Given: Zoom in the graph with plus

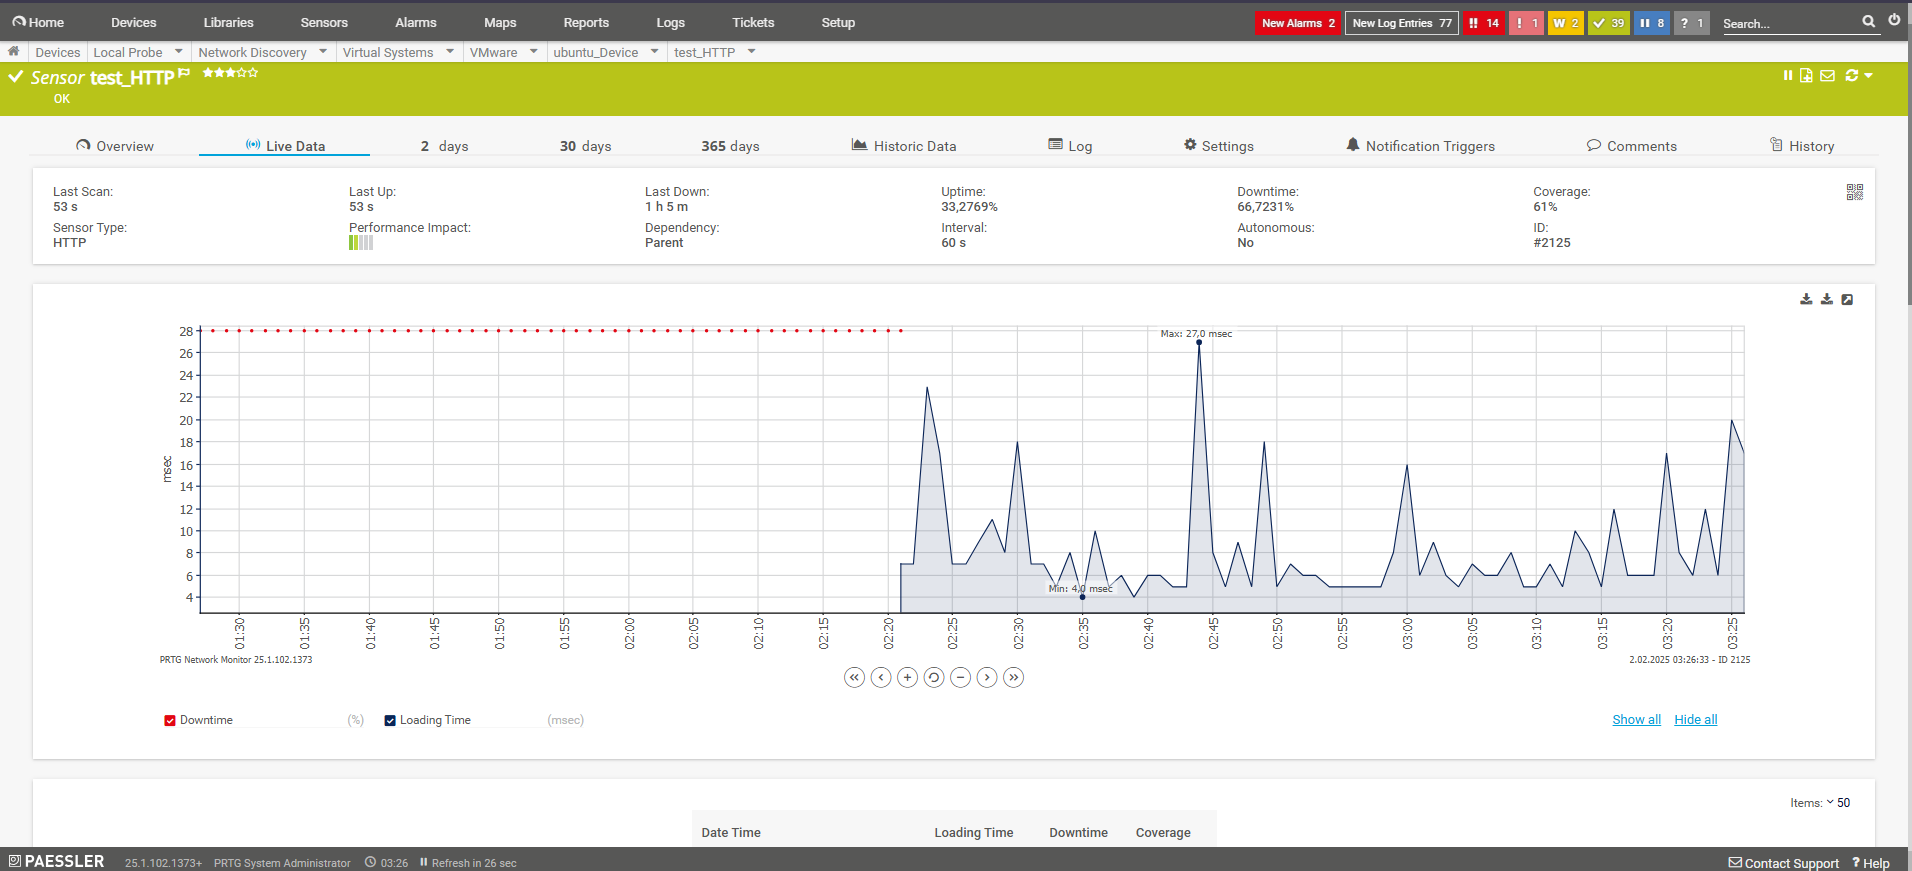Looking at the screenshot, I should (x=907, y=677).
